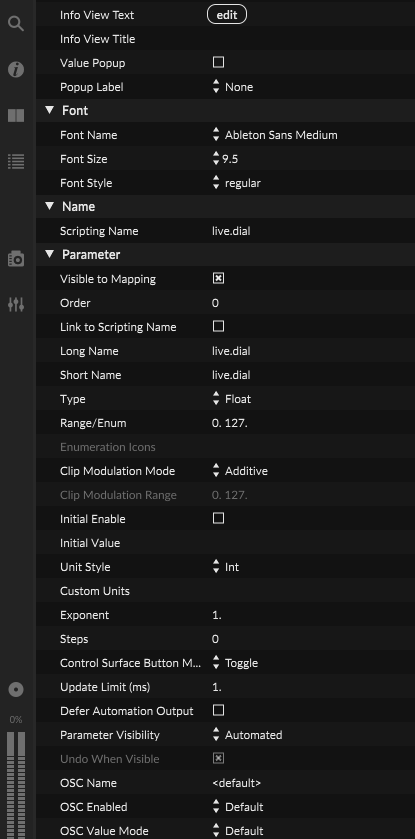Click the 0% CPU readout
Screen dimensions: 415x839
tap(16, 720)
